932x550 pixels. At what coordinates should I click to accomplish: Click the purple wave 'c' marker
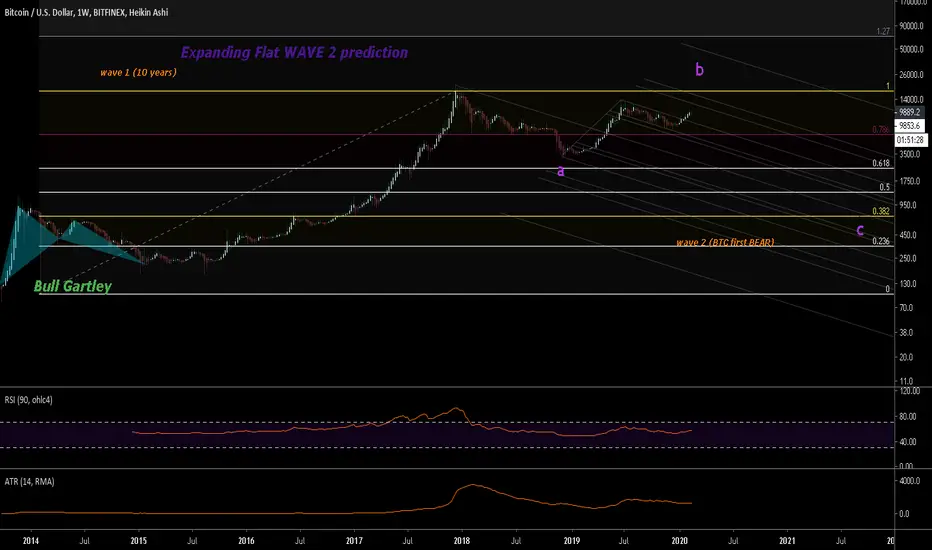860,230
